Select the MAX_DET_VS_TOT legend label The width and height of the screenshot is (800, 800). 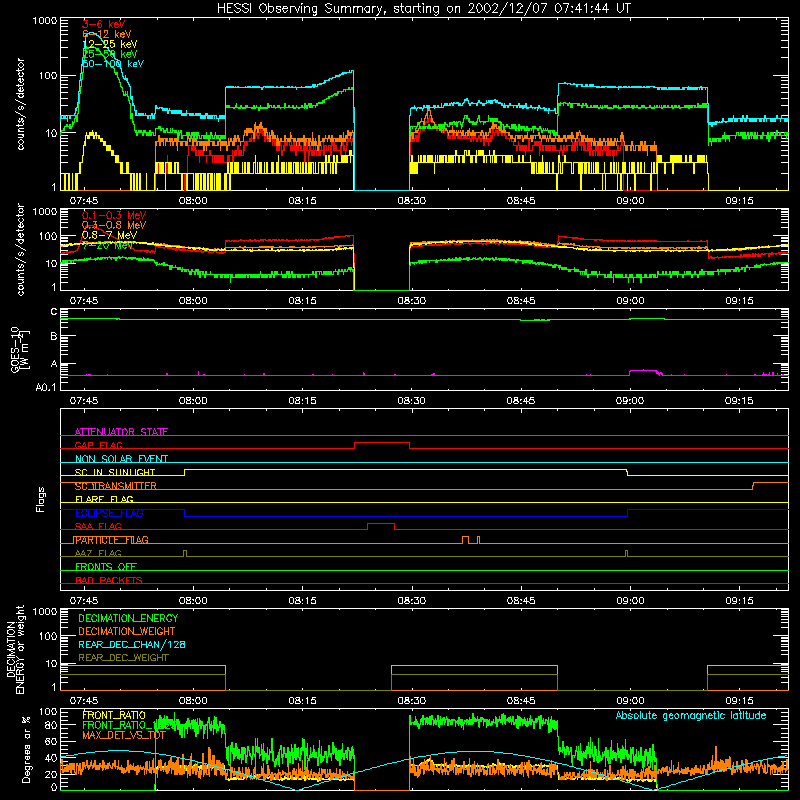[x=124, y=735]
